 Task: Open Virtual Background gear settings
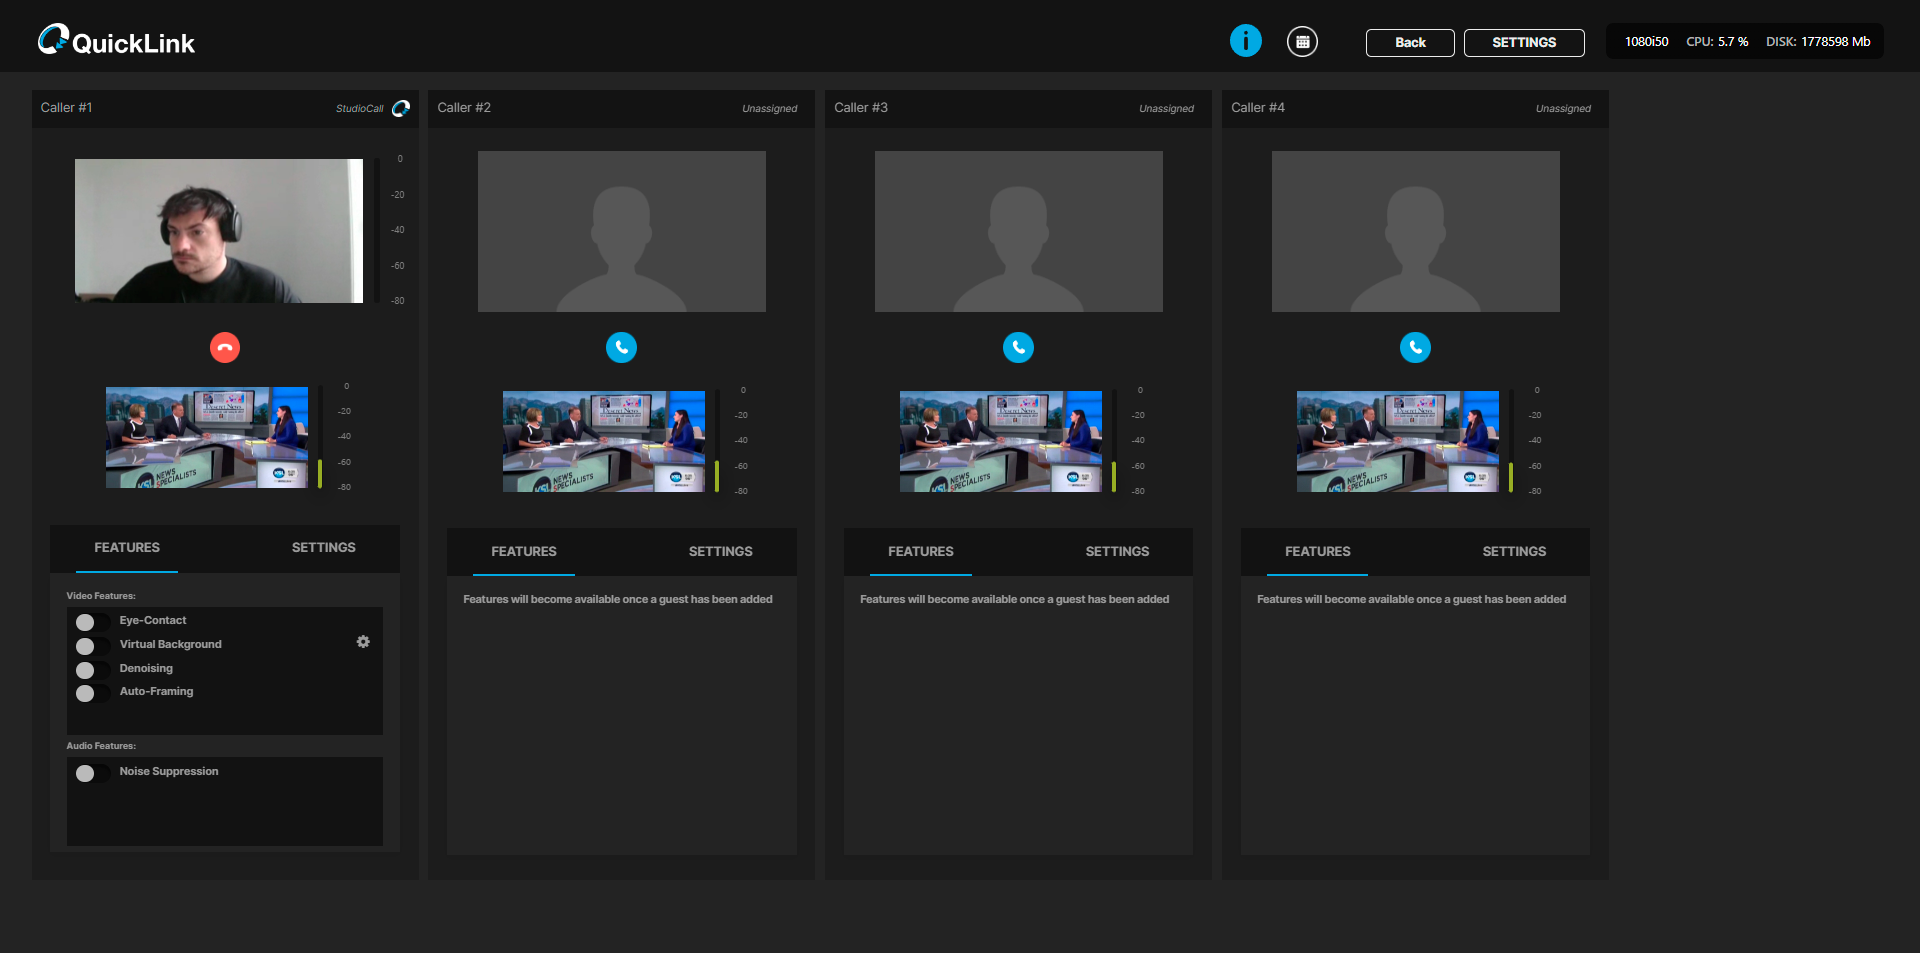[363, 642]
